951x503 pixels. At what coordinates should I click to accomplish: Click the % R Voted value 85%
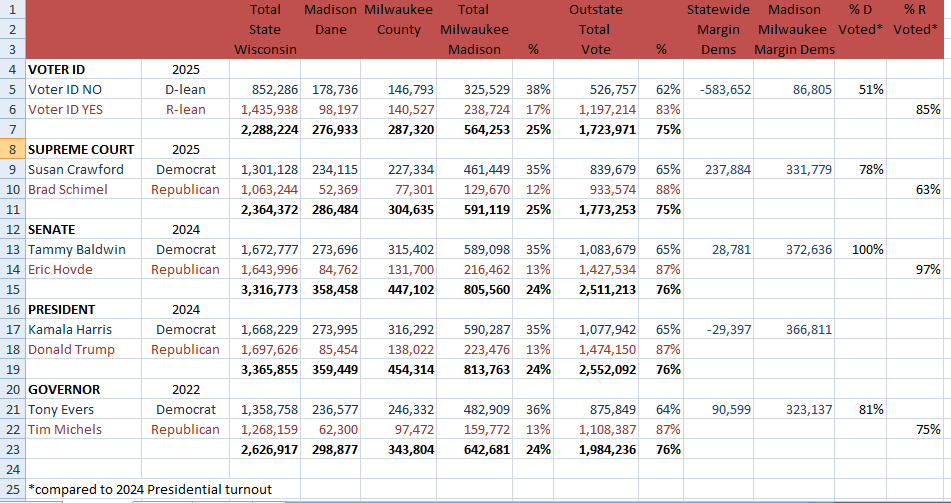915,109
